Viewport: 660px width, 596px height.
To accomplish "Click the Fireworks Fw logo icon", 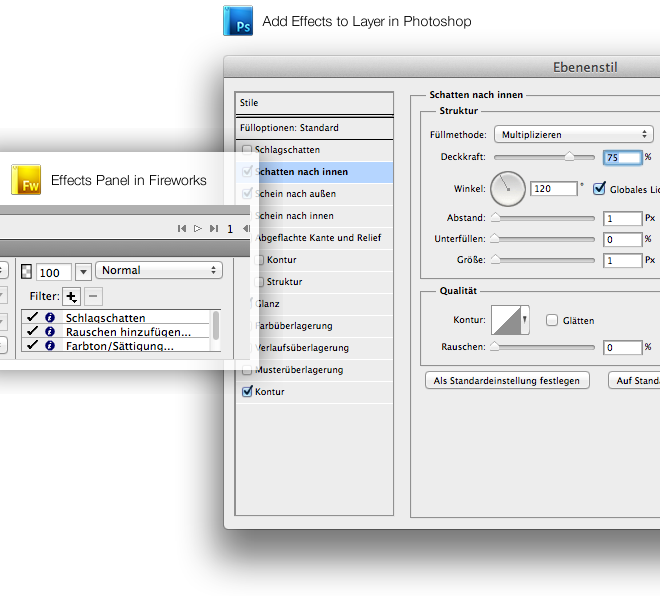I will pos(26,180).
